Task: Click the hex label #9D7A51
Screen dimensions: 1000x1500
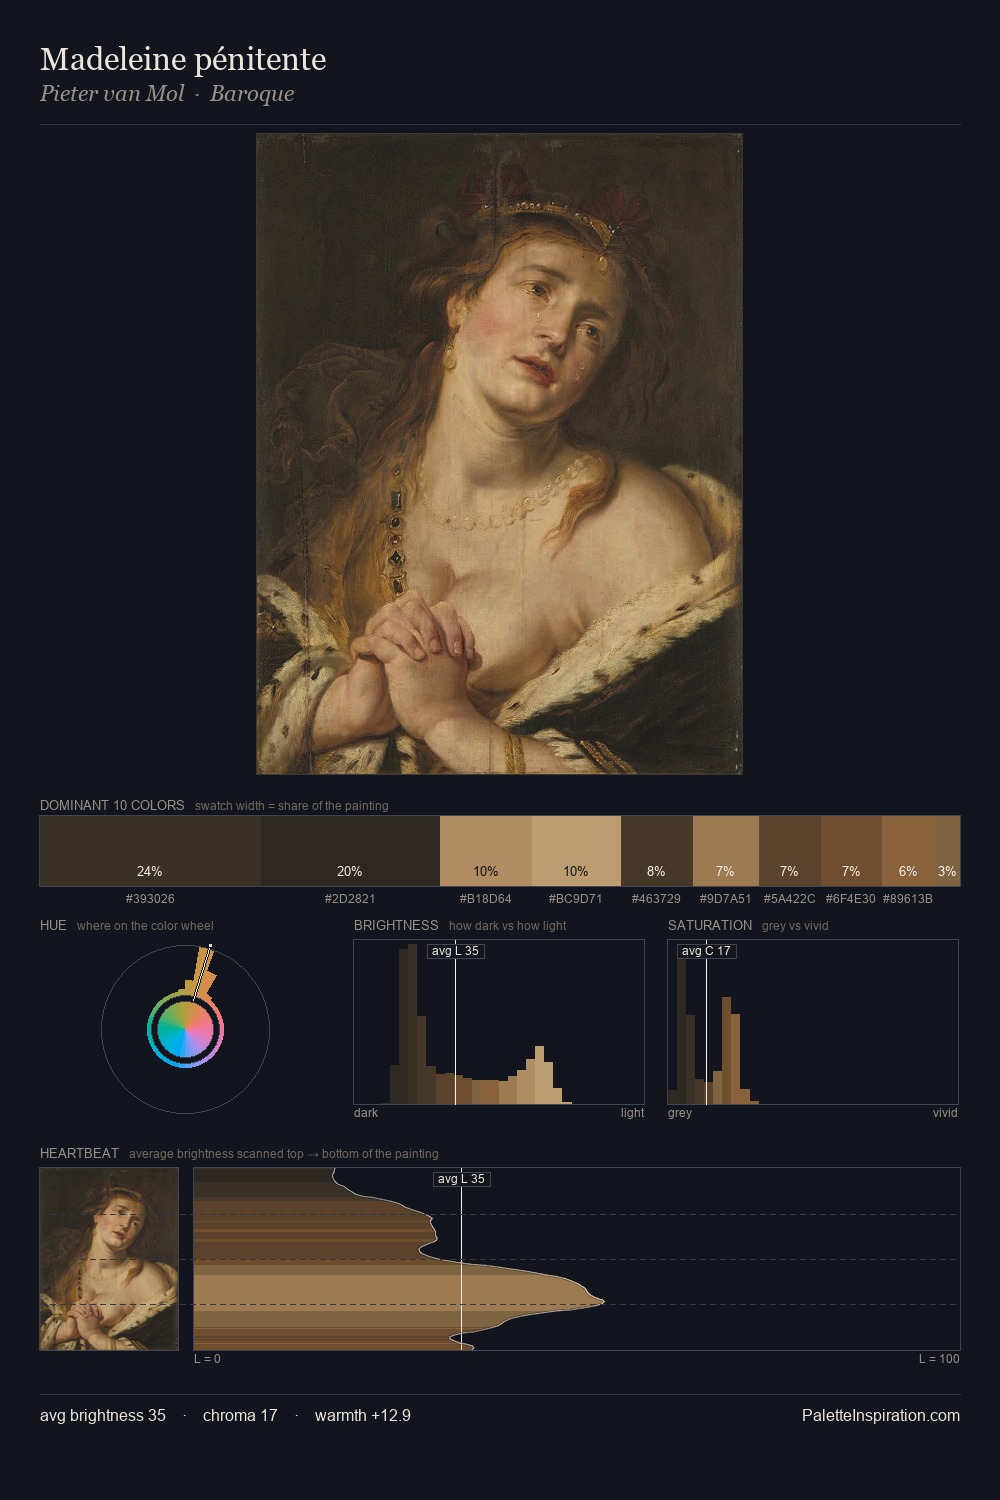Action: tap(725, 899)
